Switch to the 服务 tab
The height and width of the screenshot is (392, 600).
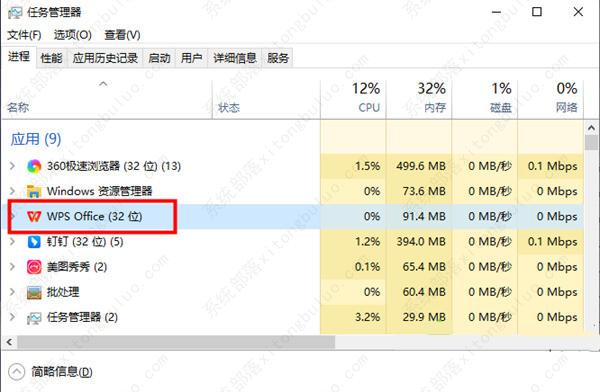point(278,58)
